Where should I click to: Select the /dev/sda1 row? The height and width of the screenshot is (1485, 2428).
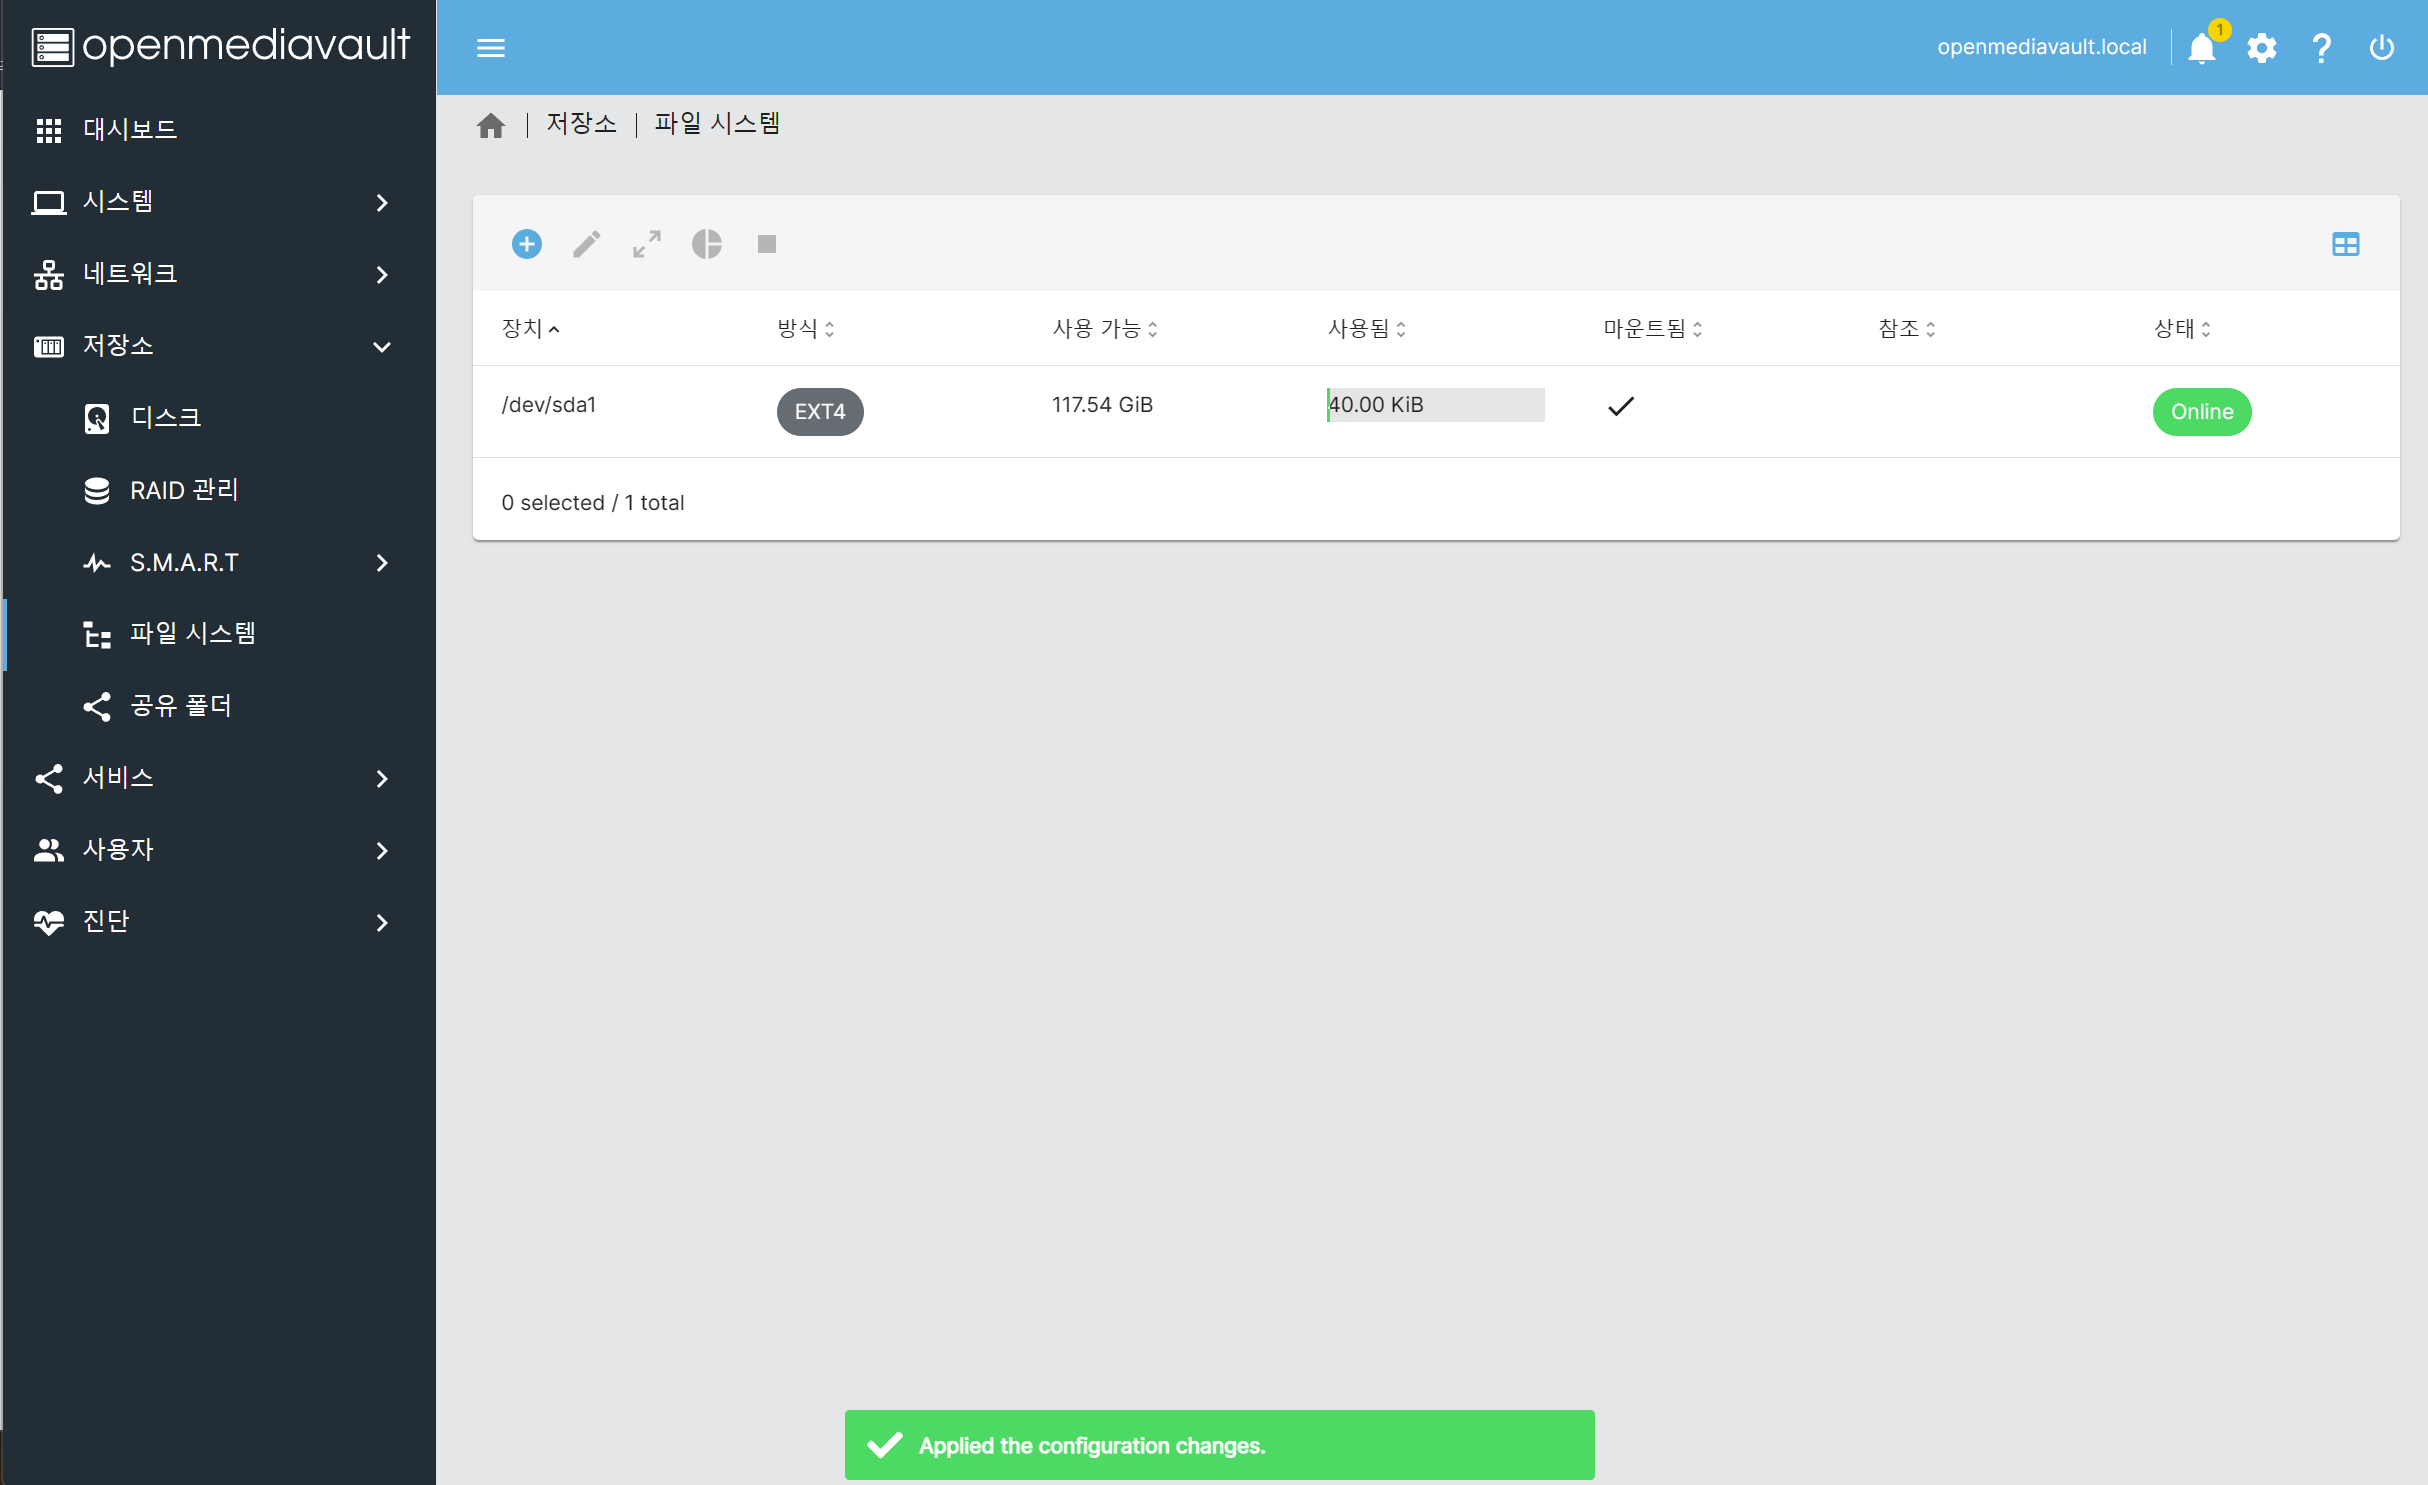pyautogui.click(x=1436, y=412)
